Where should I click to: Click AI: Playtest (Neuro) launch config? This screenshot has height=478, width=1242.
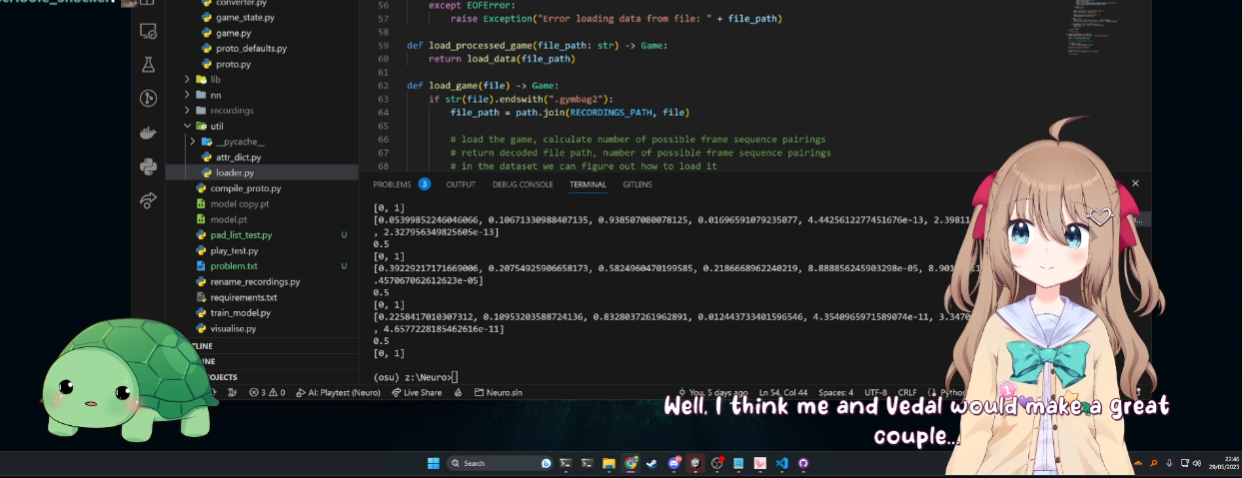coord(337,393)
